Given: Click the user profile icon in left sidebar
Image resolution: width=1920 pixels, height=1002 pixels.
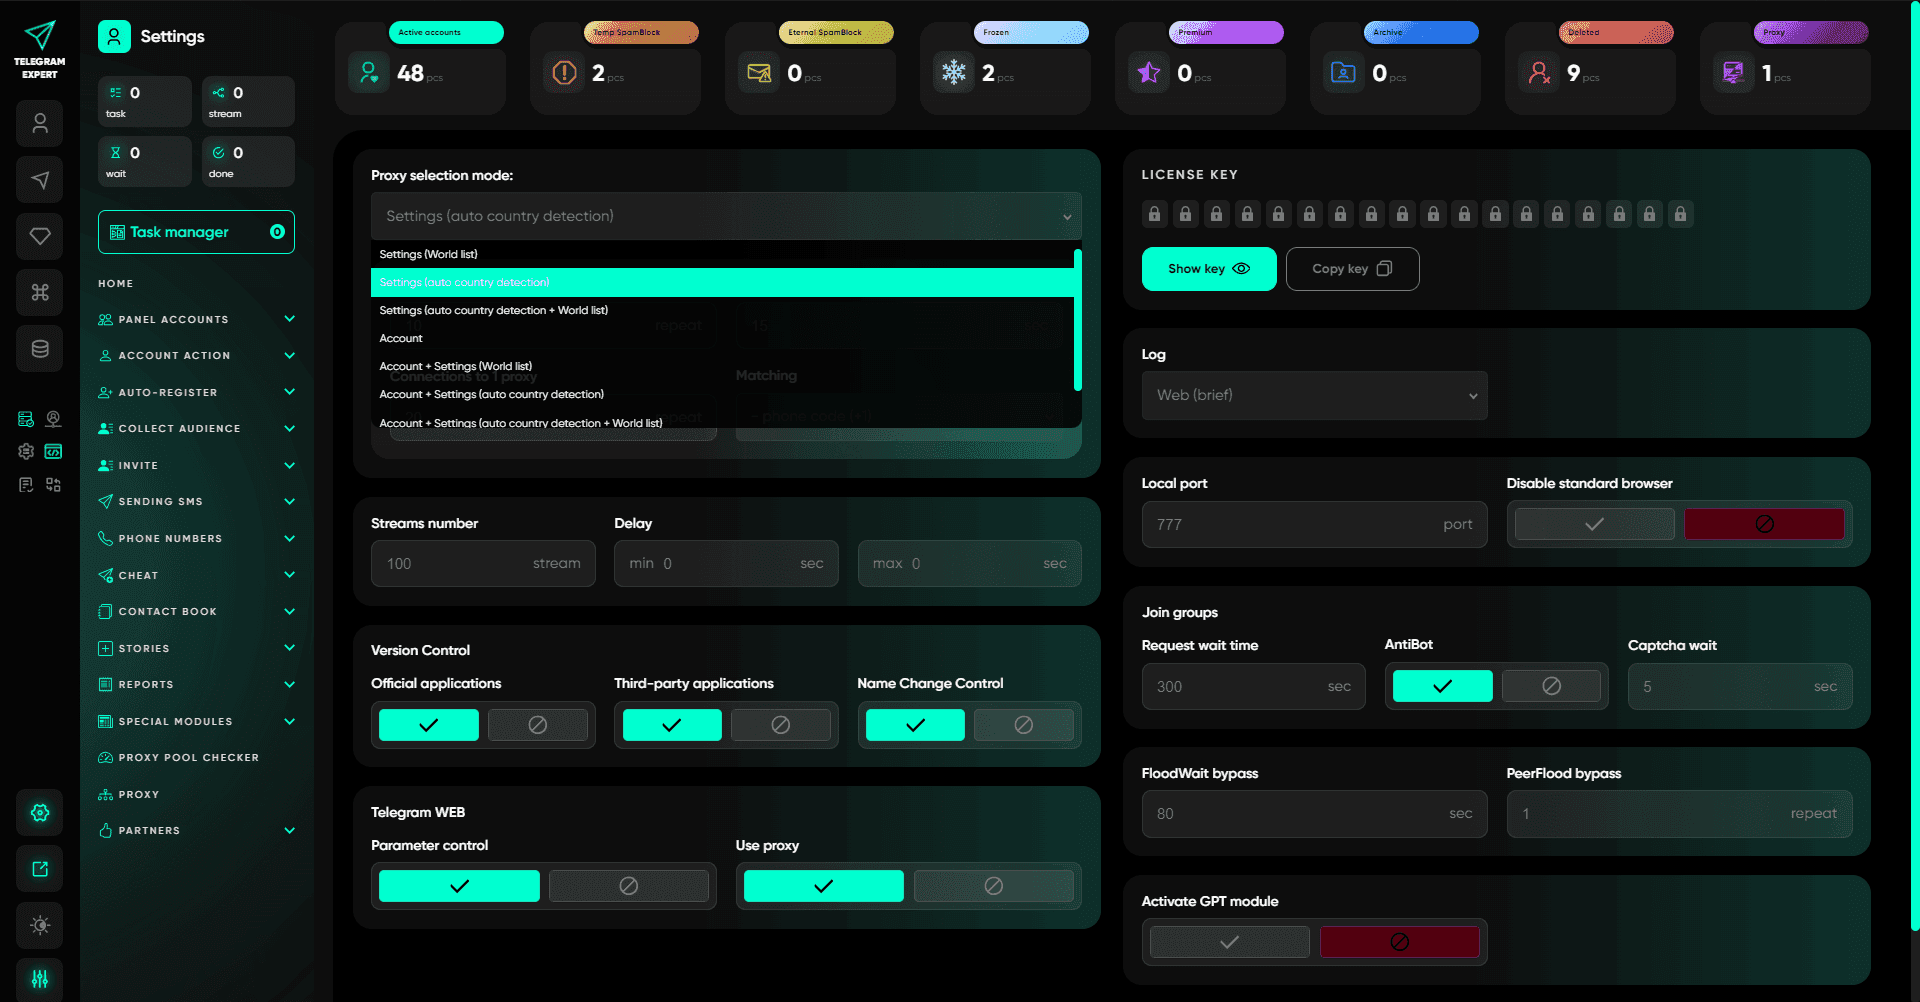Looking at the screenshot, I should point(40,124).
